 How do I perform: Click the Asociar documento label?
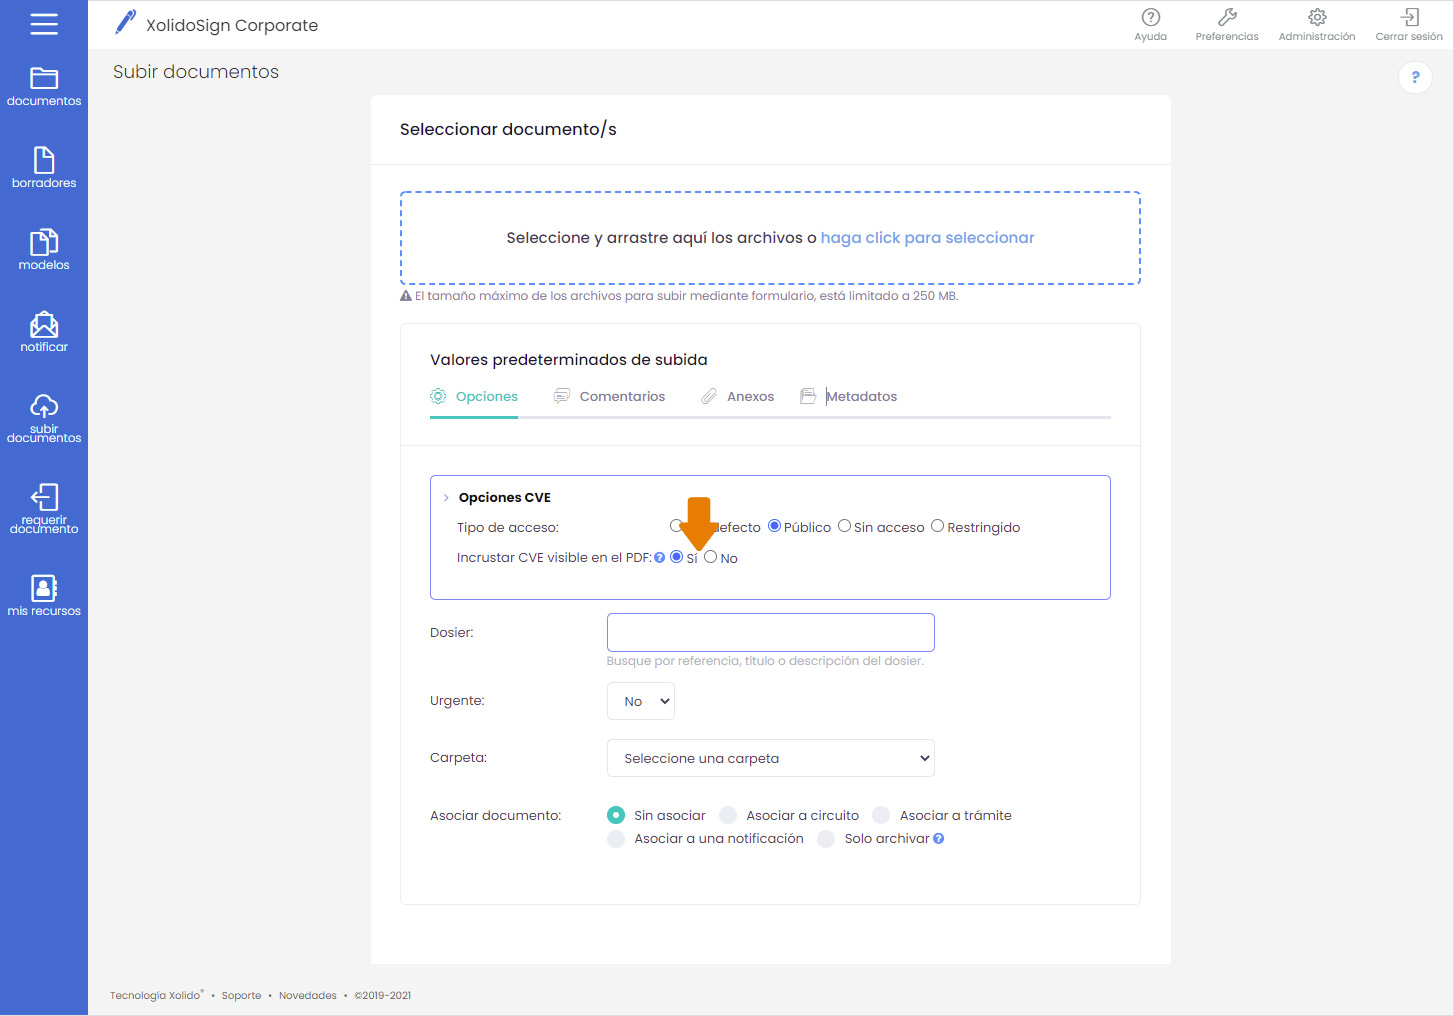[x=496, y=816]
